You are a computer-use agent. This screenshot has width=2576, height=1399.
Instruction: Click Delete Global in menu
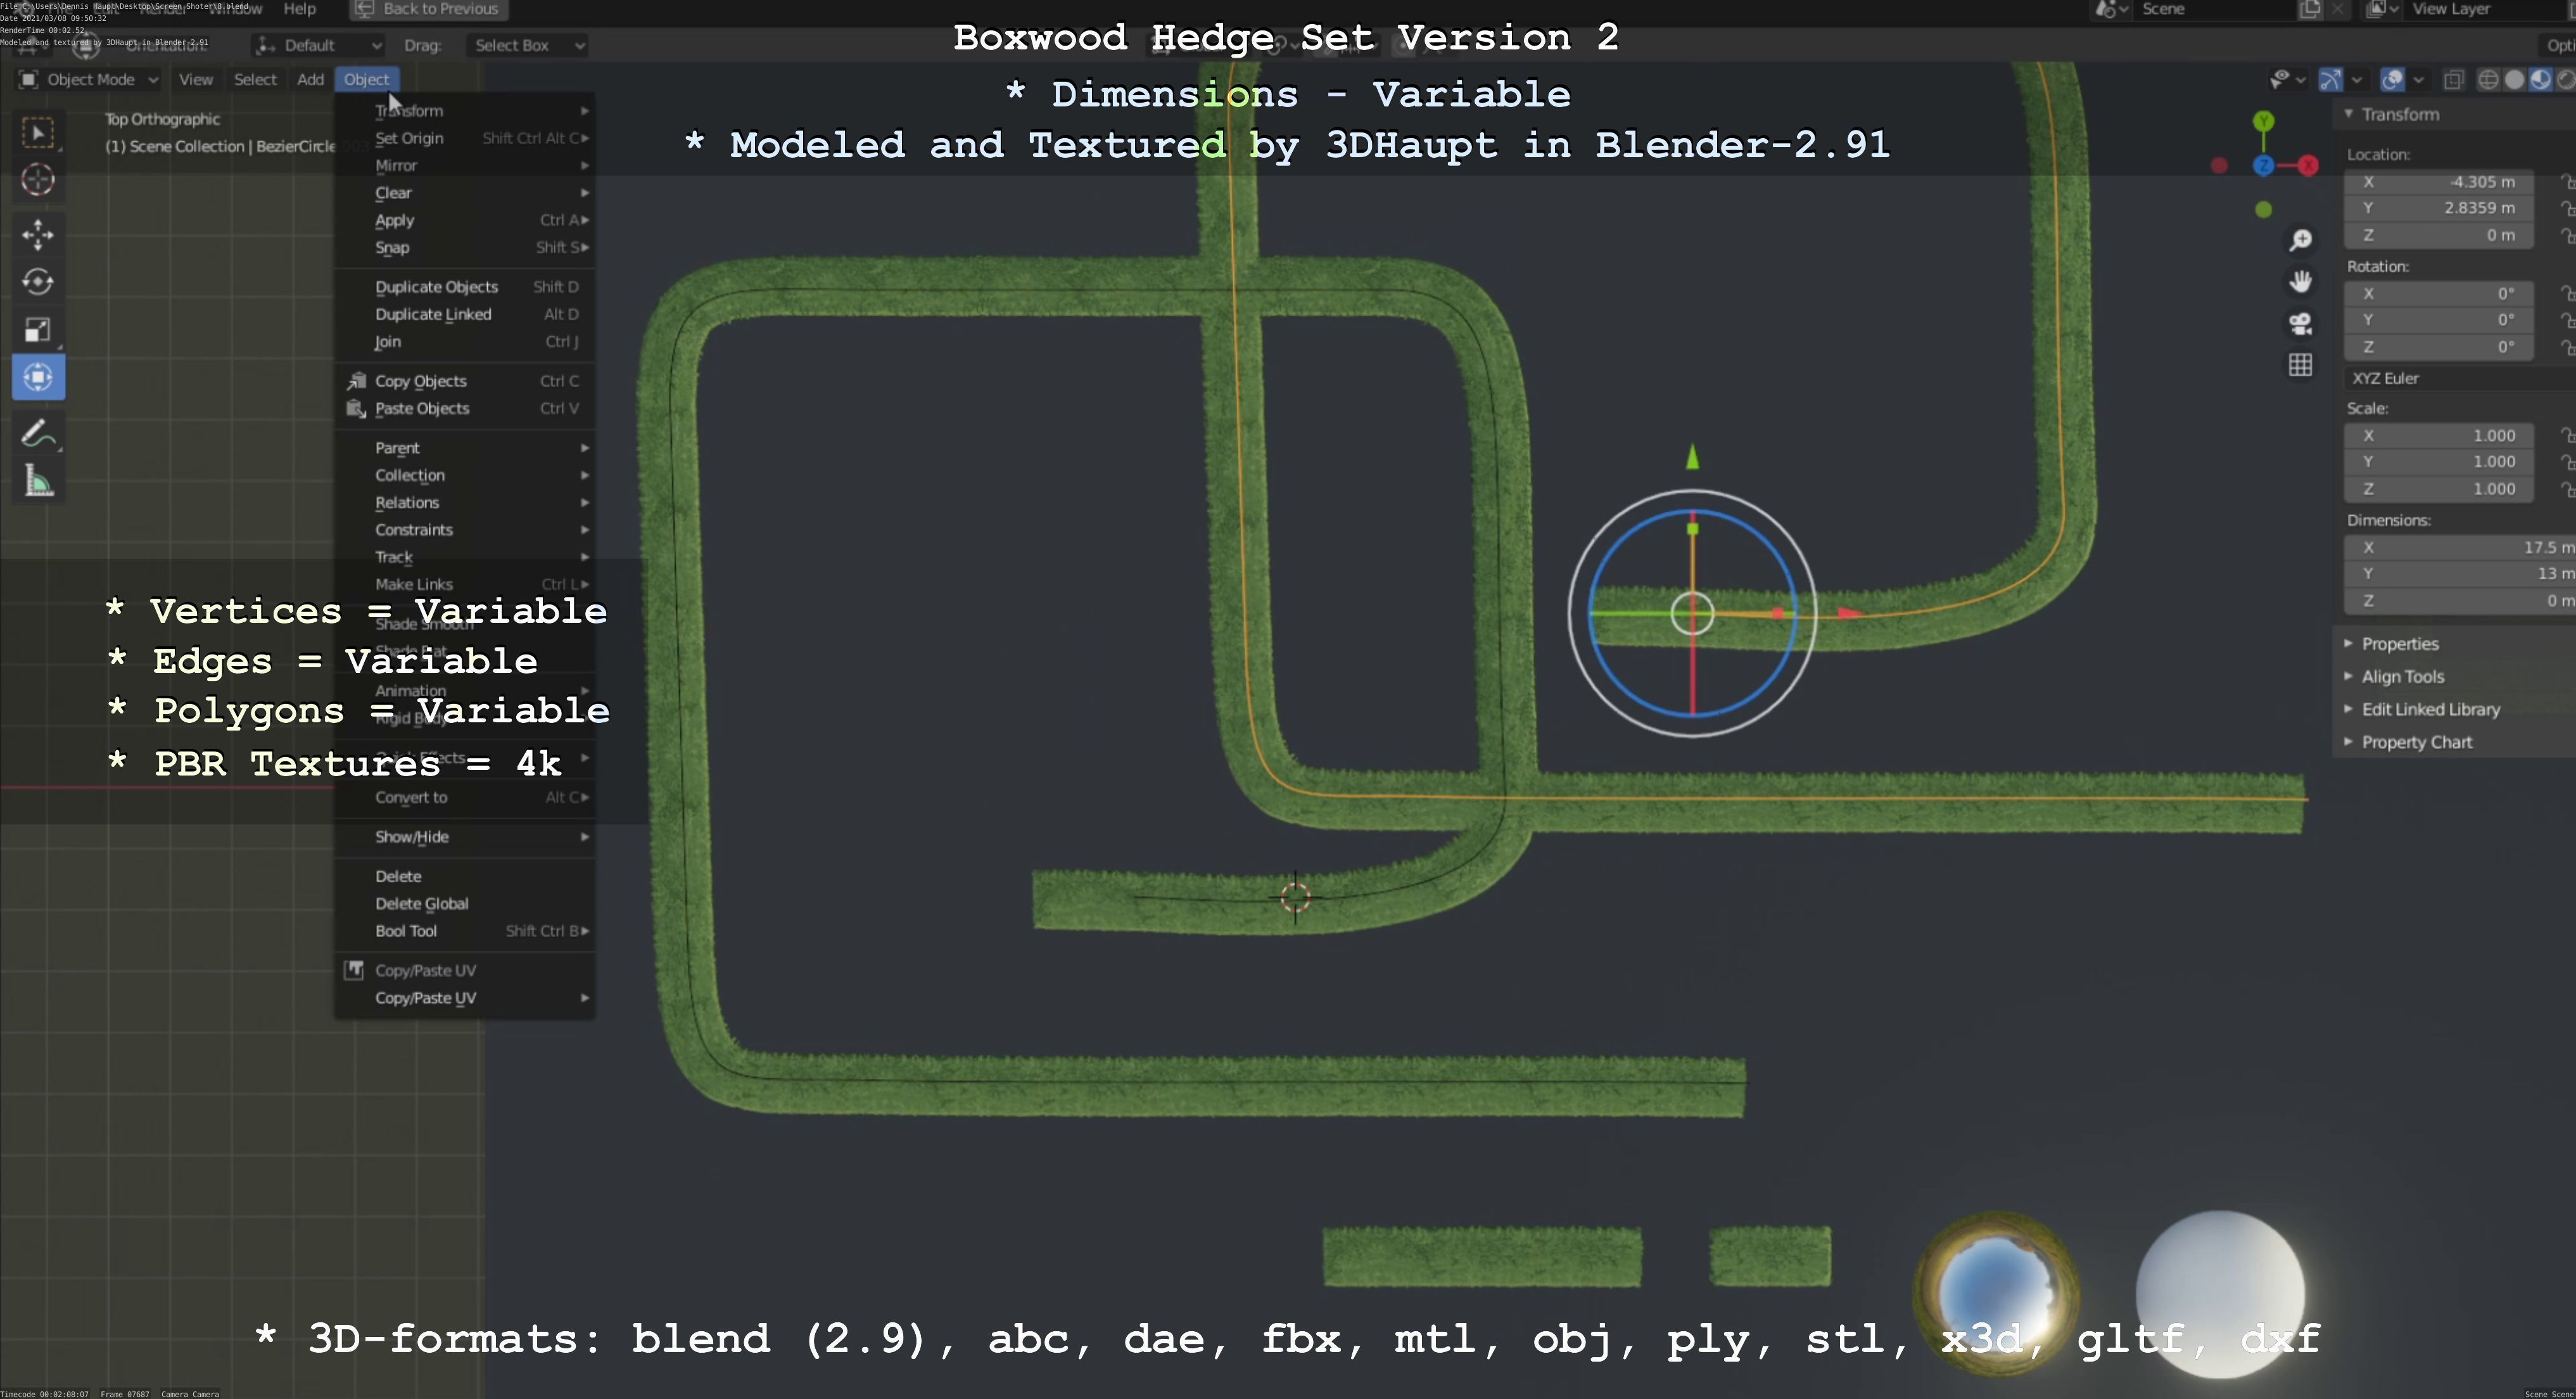(421, 903)
